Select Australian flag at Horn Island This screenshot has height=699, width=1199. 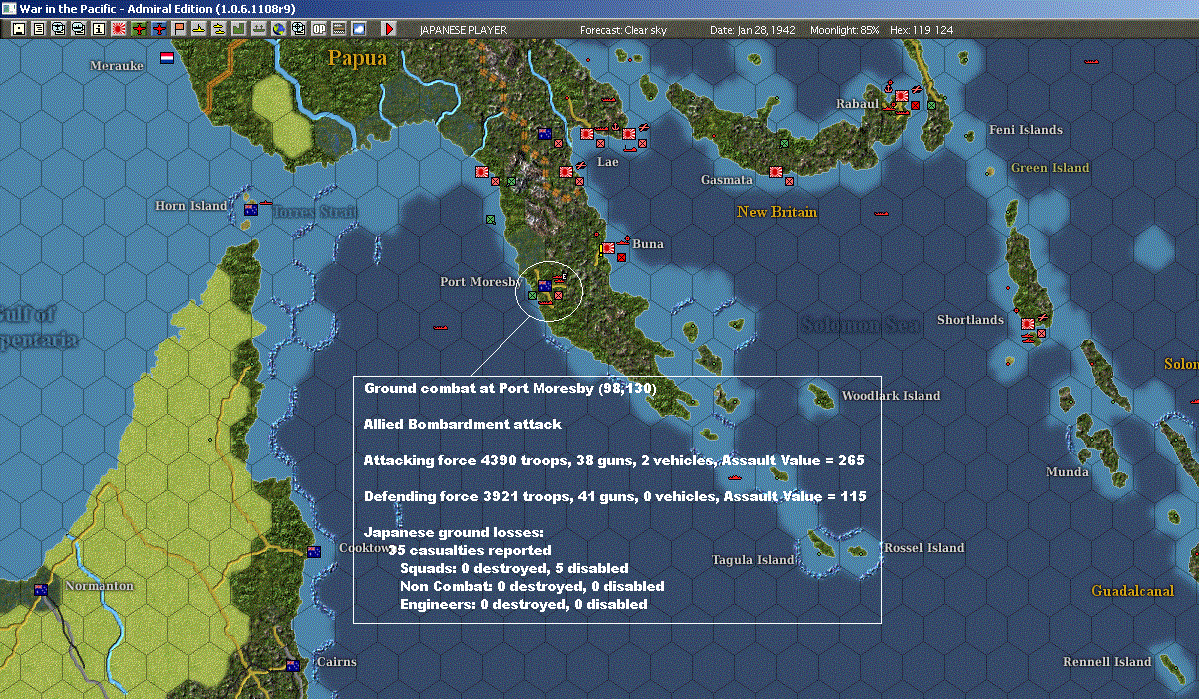[250, 209]
